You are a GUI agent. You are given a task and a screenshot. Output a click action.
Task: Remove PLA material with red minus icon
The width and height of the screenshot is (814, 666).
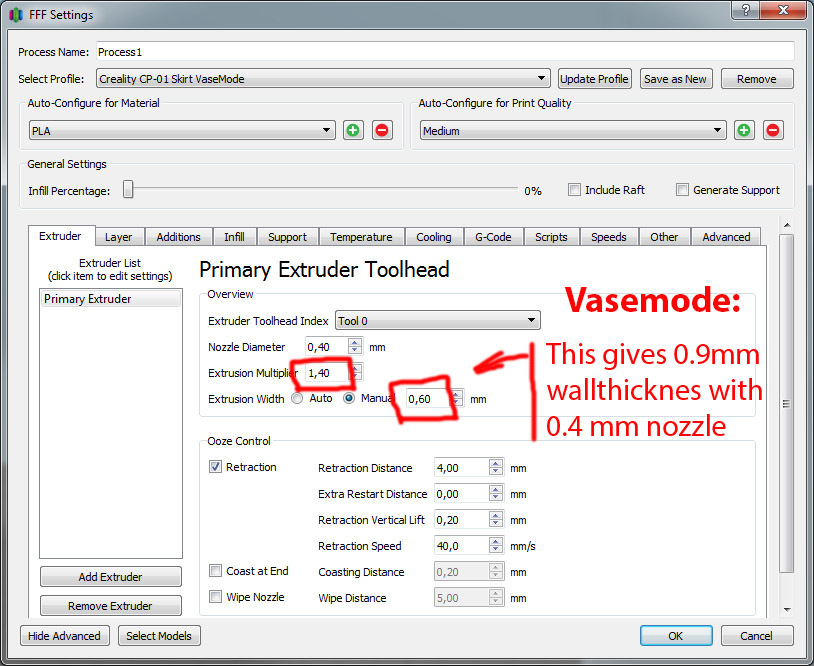382,130
